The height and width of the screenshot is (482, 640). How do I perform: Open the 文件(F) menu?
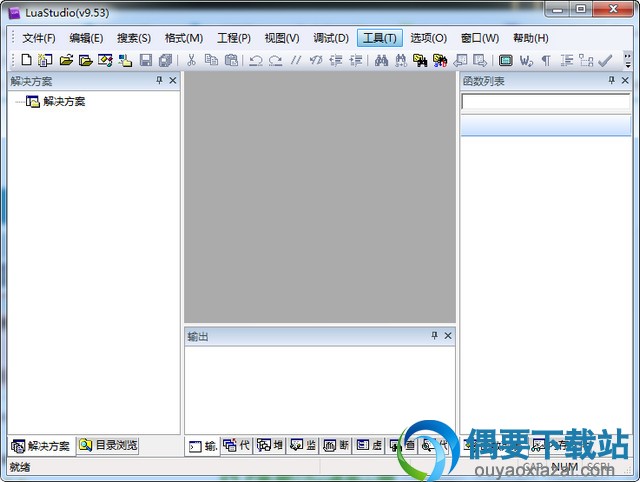coord(39,38)
